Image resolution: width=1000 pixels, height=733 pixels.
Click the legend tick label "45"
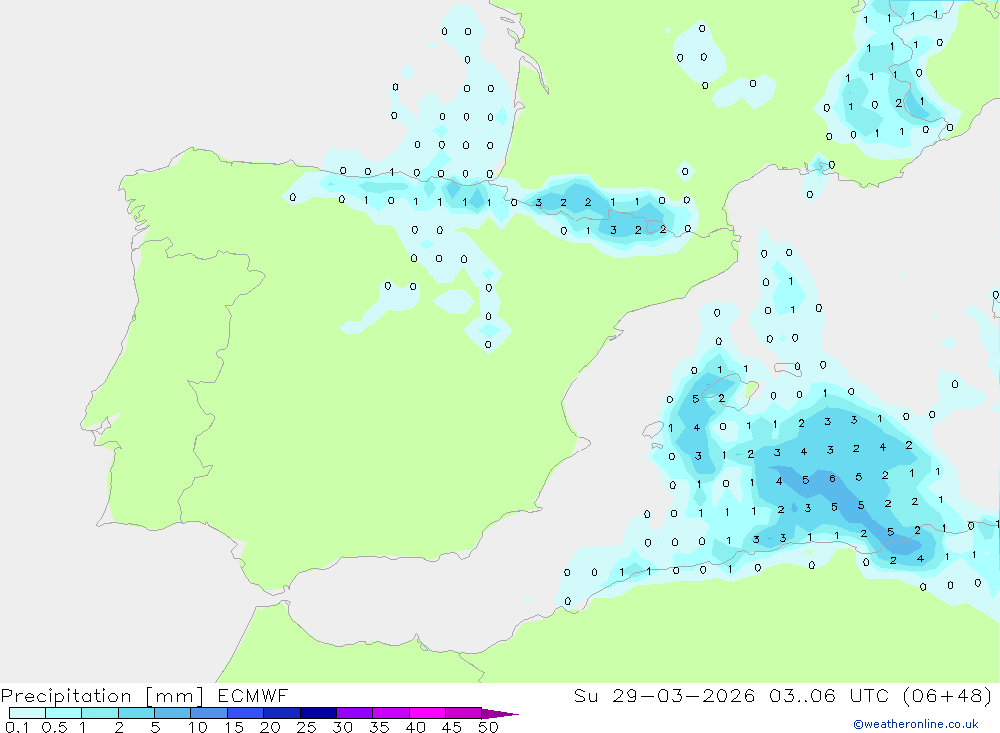tap(452, 727)
